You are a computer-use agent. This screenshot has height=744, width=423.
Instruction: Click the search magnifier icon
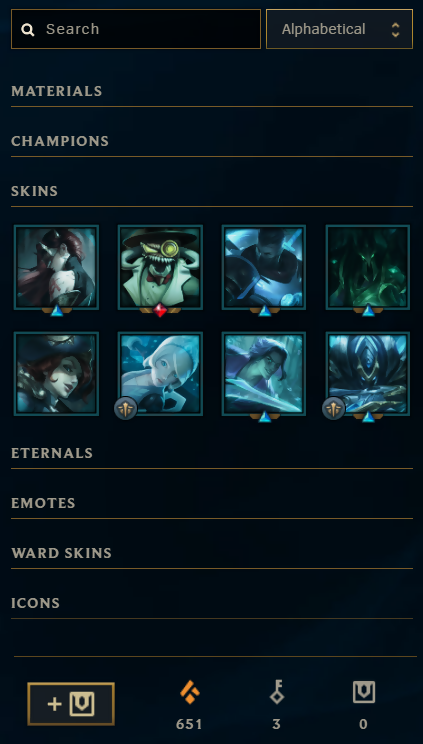tap(28, 30)
